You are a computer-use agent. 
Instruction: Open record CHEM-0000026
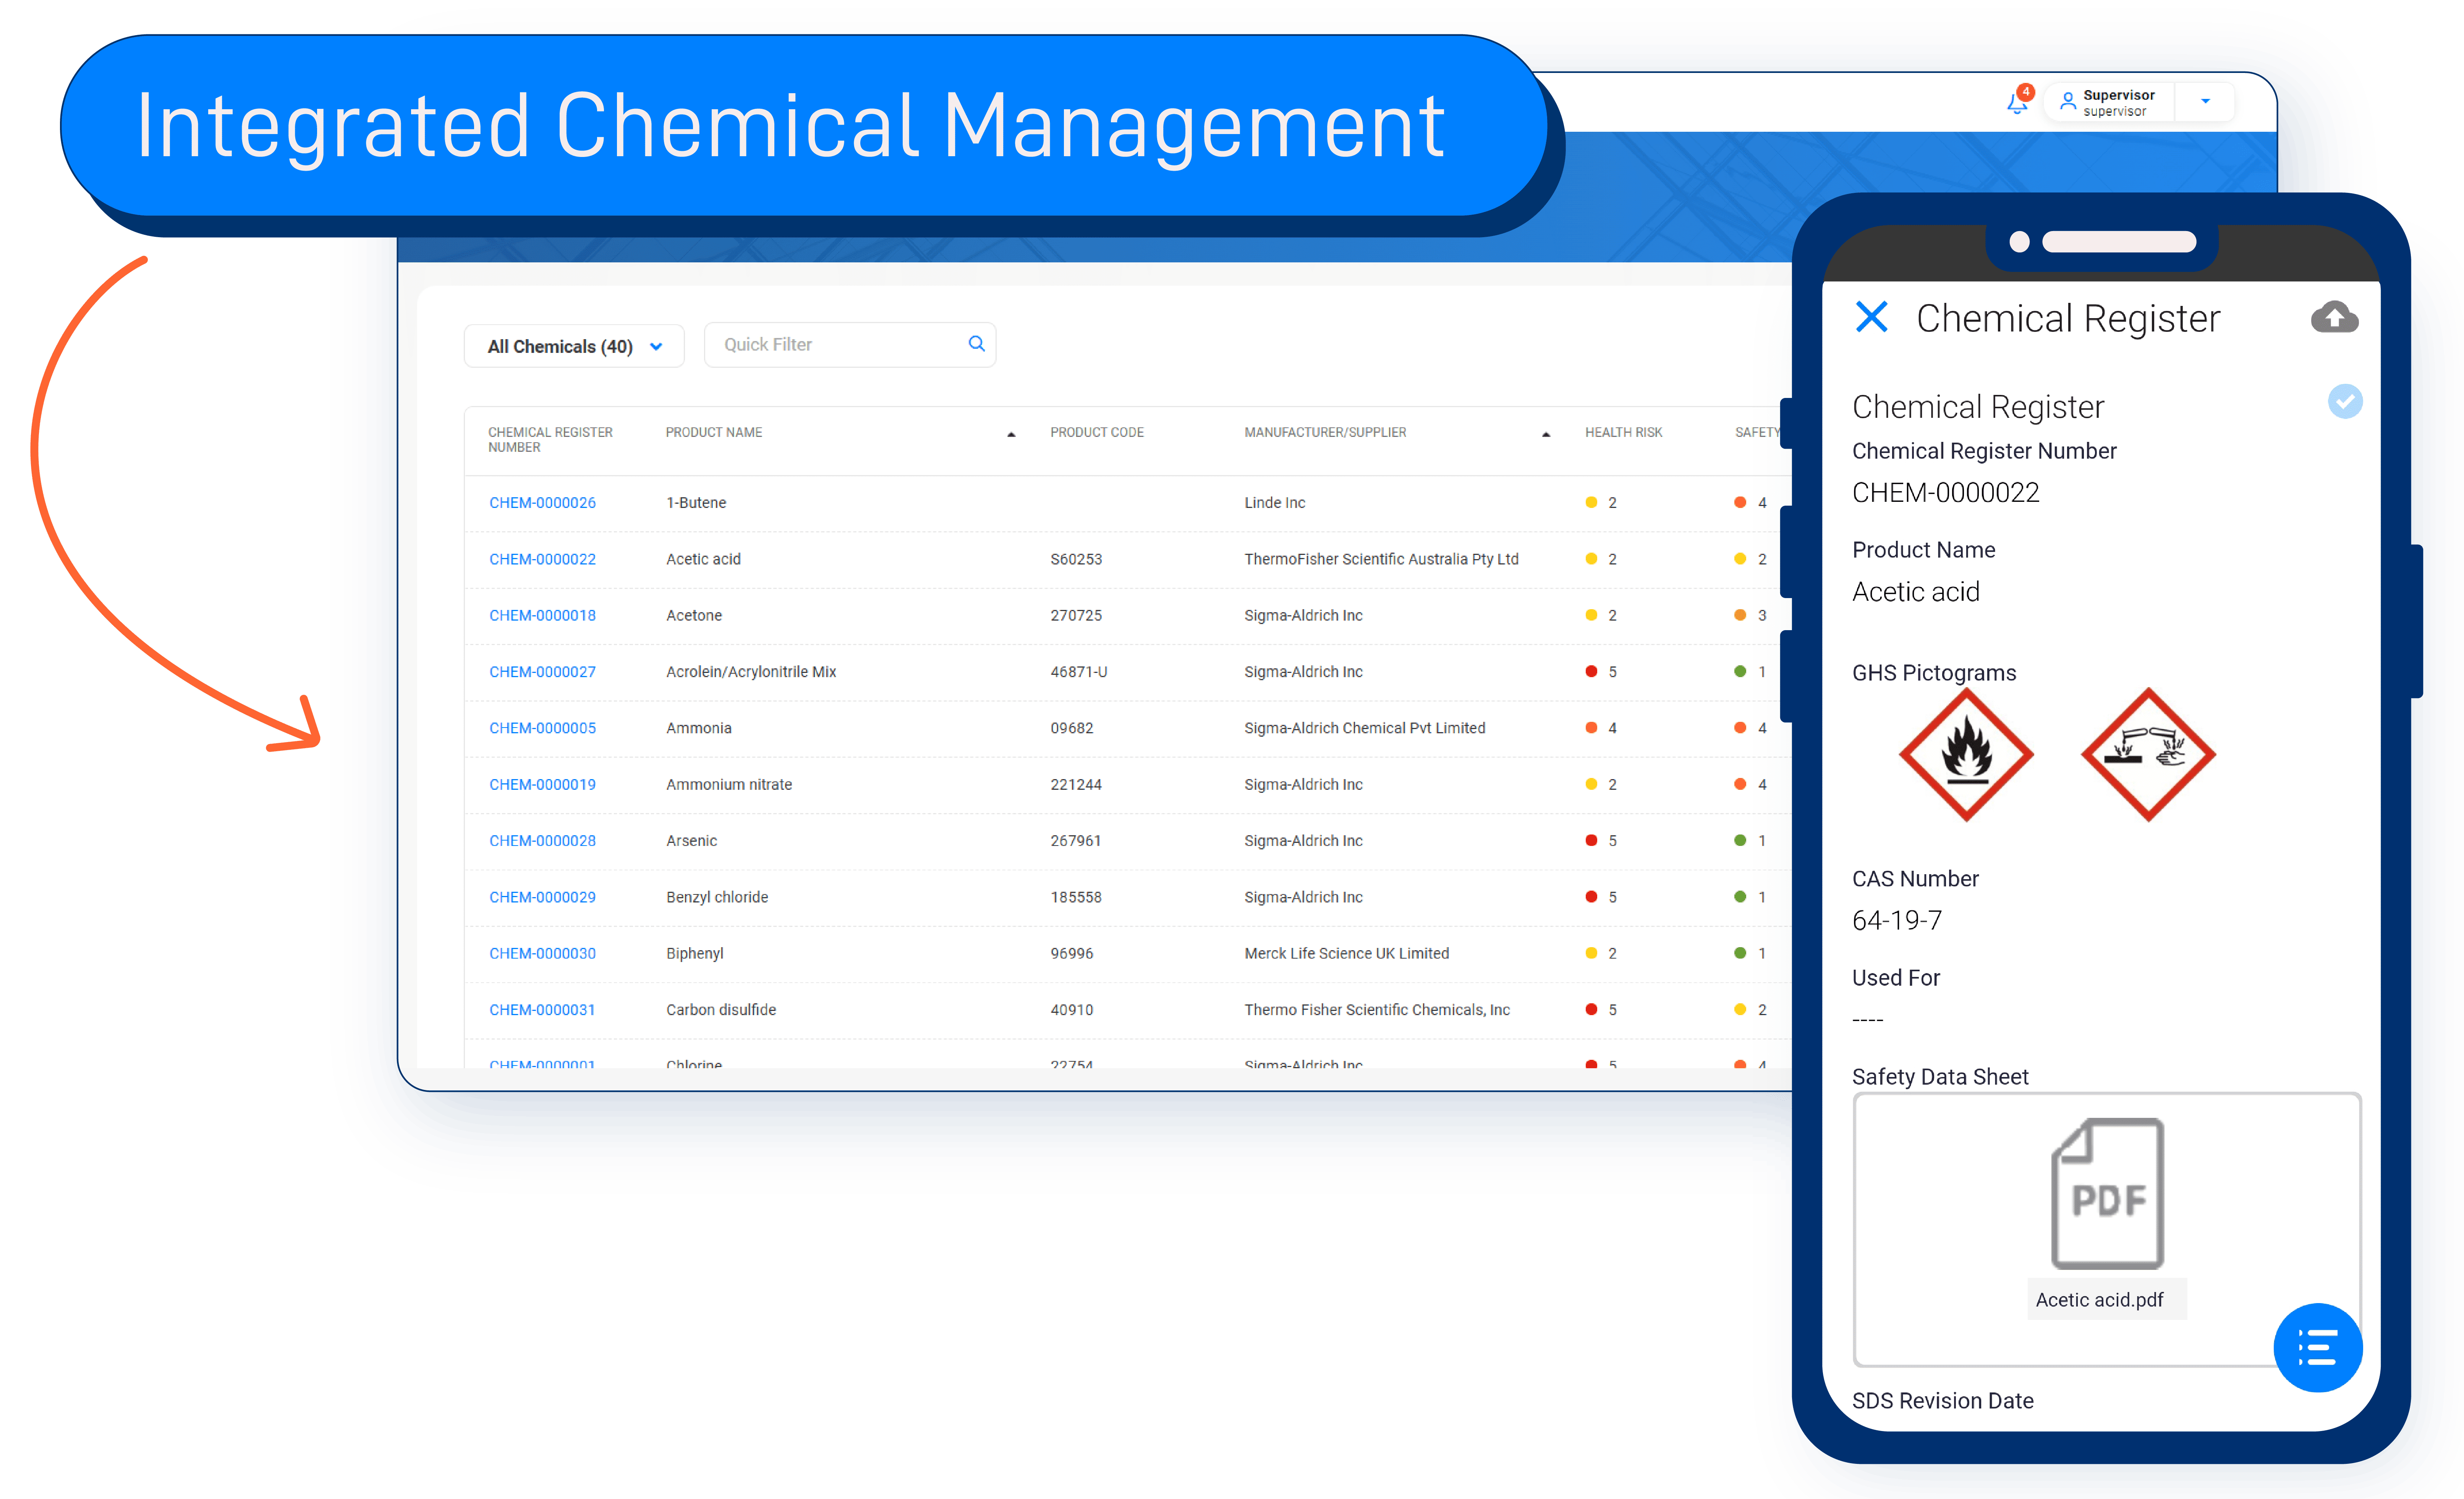click(x=542, y=503)
